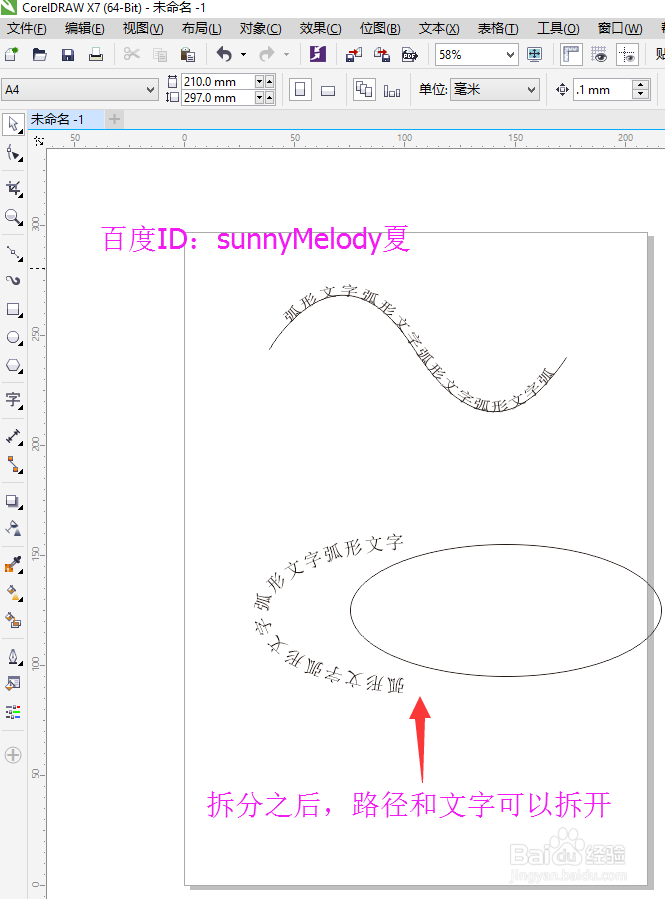
Task: Increase the page height 297.0 mm spinner
Action: pyautogui.click(x=269, y=98)
